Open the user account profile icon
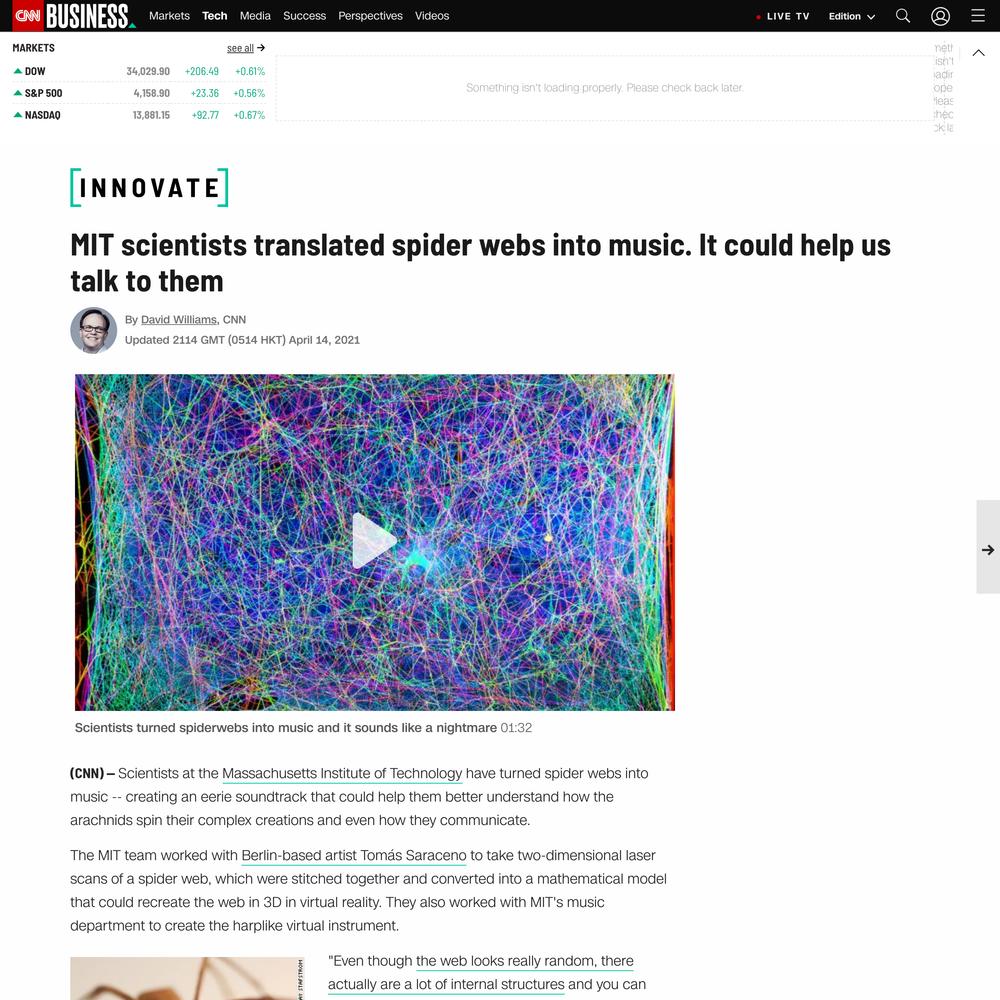The width and height of the screenshot is (1000, 1000). tap(940, 16)
